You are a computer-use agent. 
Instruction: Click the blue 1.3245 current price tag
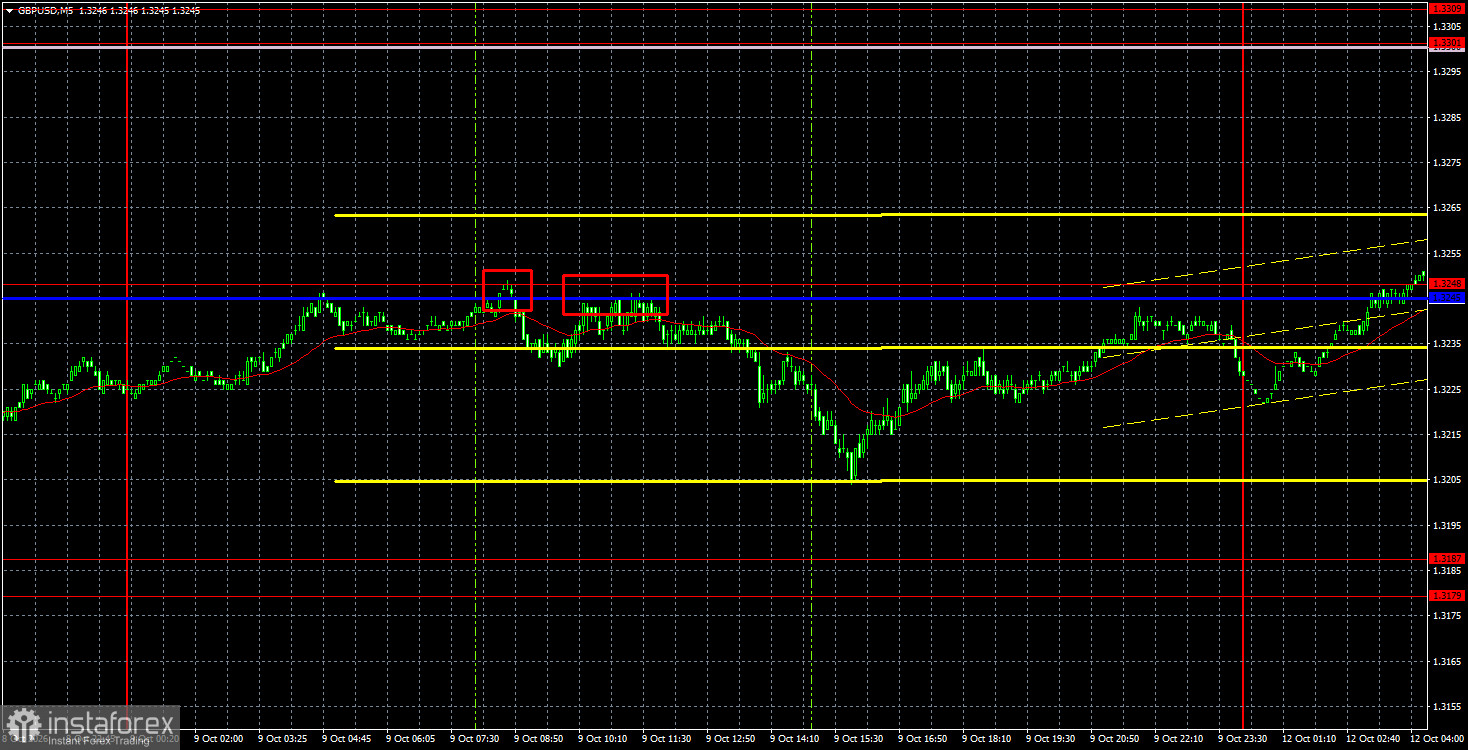(x=1448, y=297)
